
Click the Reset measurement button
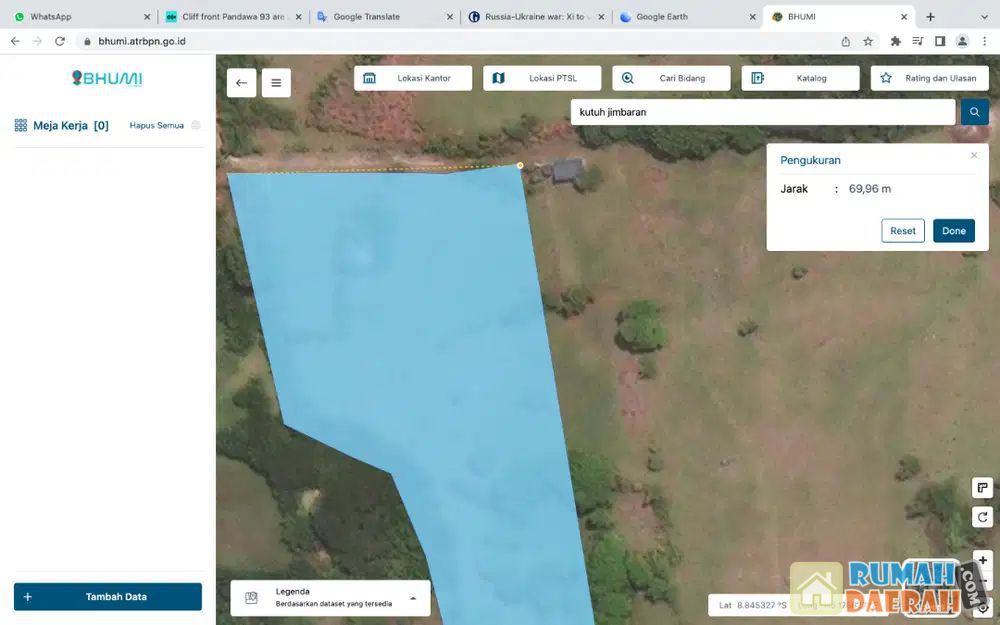tap(902, 231)
